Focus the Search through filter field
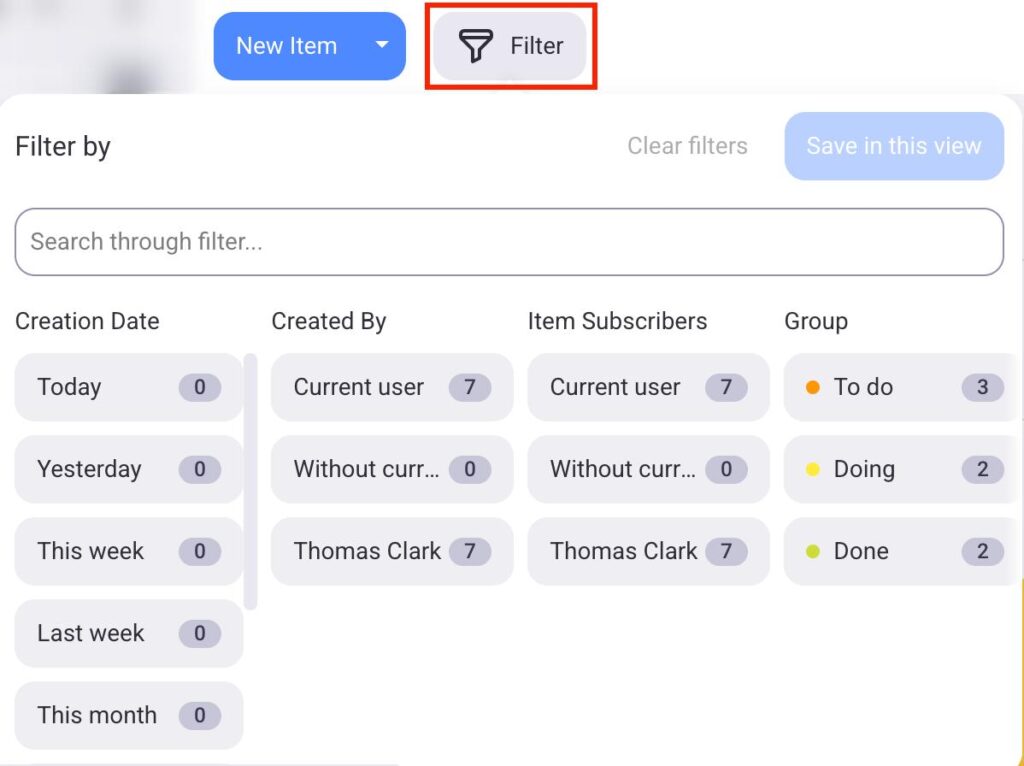1024x766 pixels. tap(509, 242)
